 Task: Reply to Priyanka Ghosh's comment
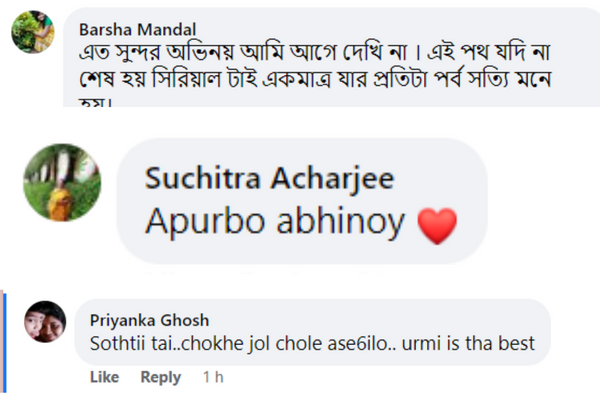click(160, 377)
